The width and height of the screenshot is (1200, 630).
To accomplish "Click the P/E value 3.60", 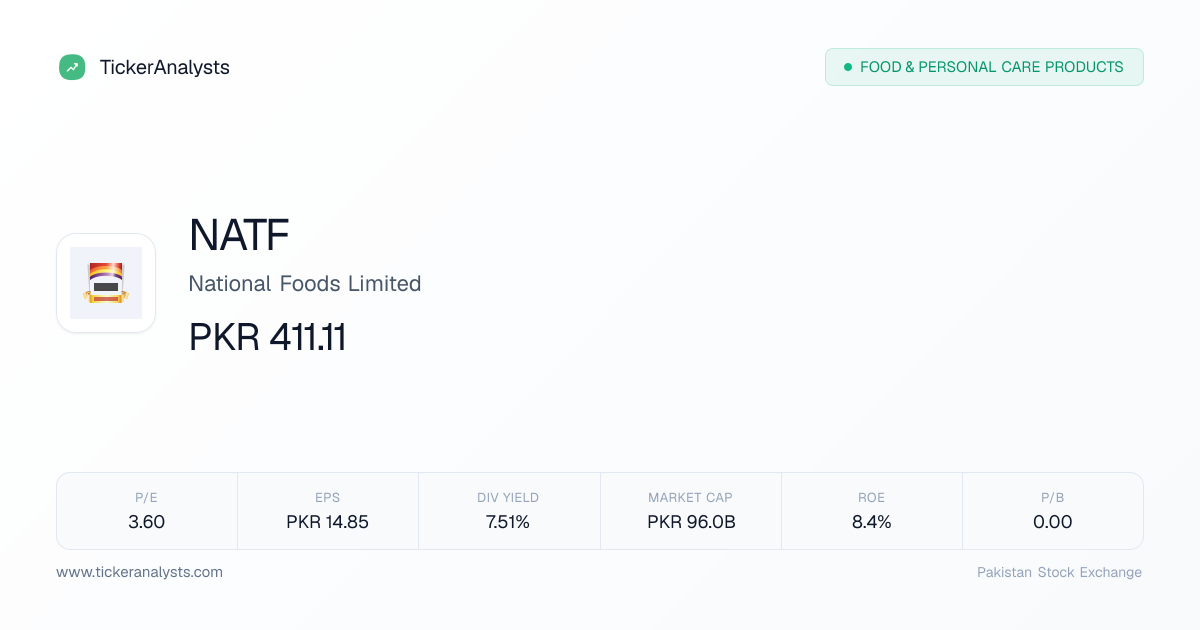I will 147,522.
